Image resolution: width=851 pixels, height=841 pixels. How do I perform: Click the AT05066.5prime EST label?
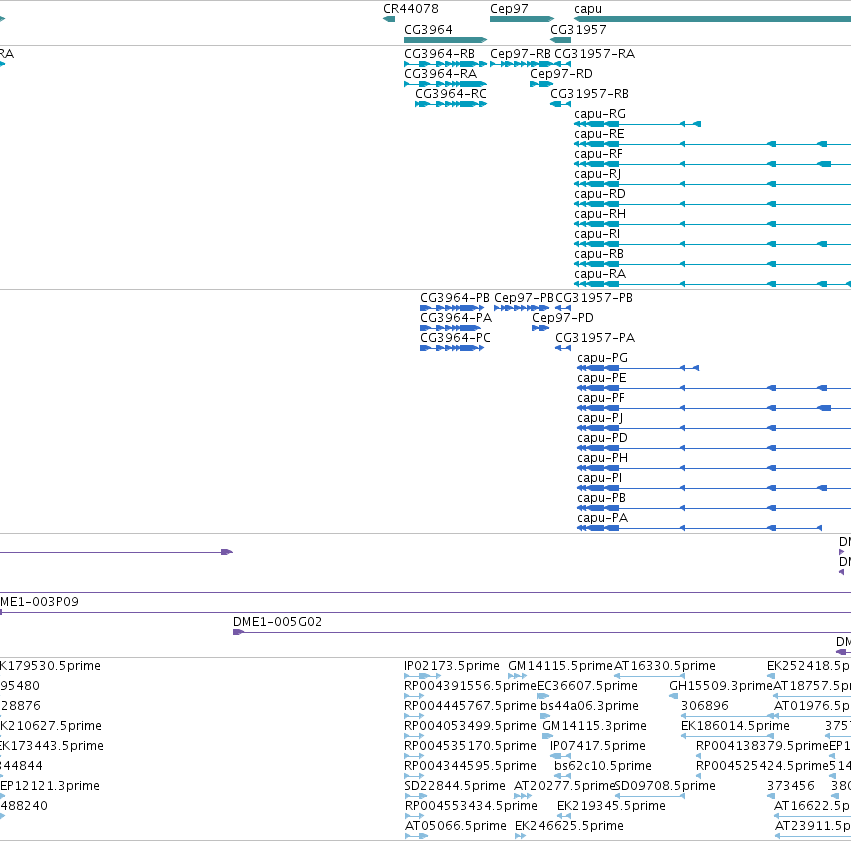coord(456,827)
